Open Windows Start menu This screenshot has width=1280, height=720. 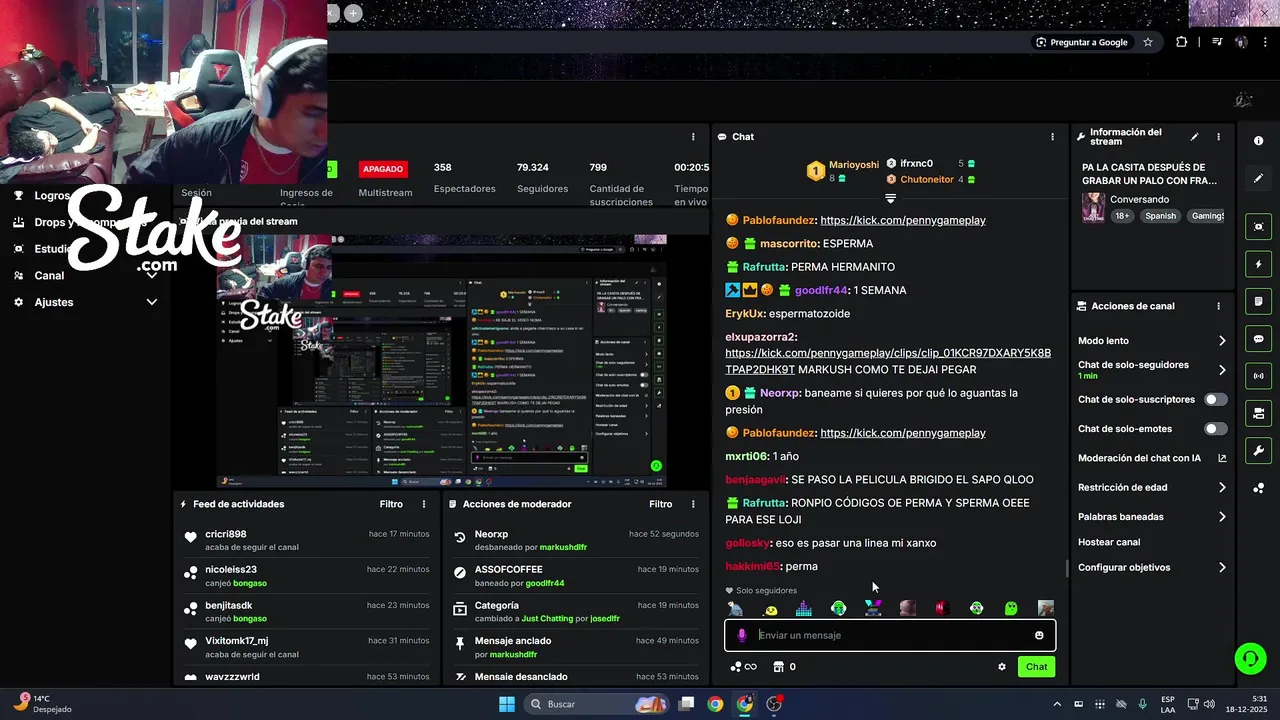coord(507,704)
